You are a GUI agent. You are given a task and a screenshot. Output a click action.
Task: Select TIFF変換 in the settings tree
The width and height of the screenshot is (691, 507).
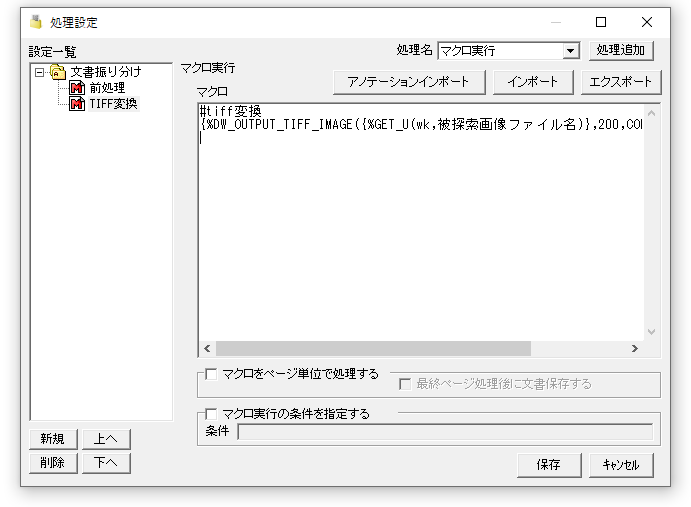click(114, 104)
